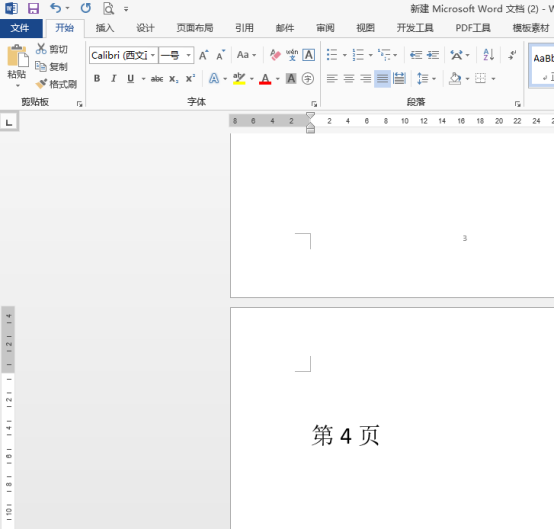Open the Asian Layout (Chinese typography) icon
This screenshot has width=554, height=529.
456,55
